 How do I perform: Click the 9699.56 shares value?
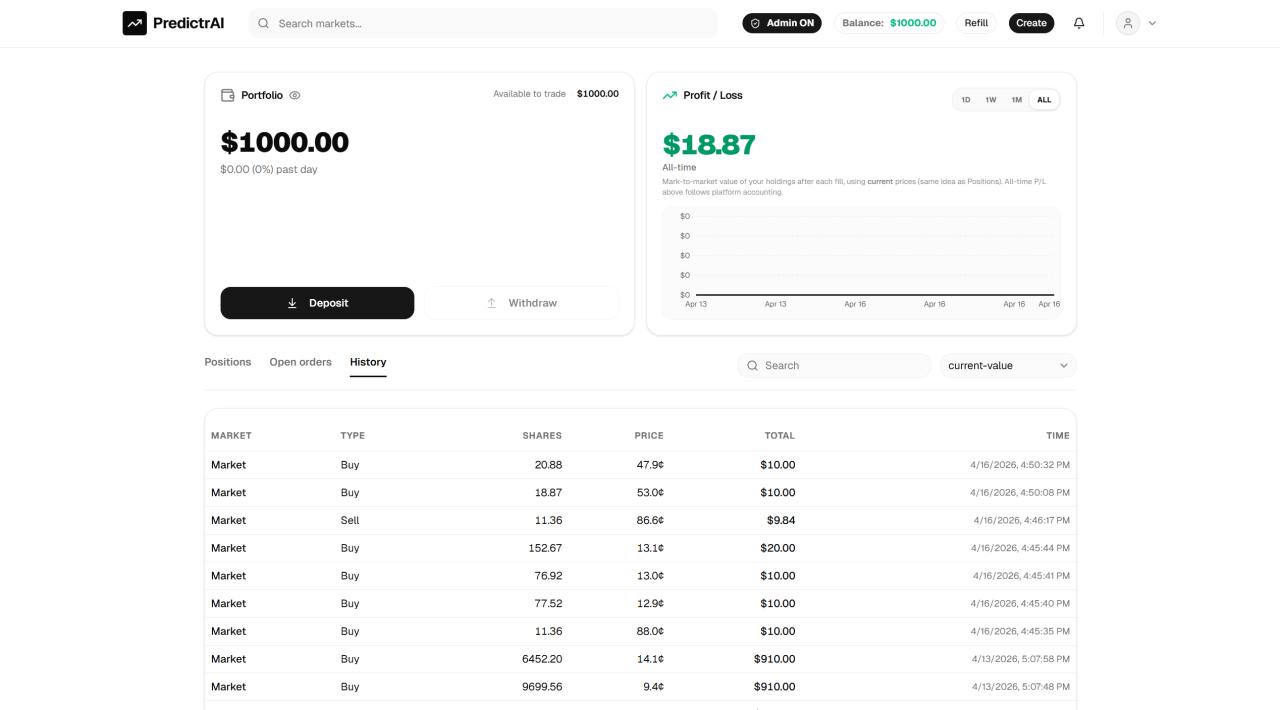click(542, 687)
